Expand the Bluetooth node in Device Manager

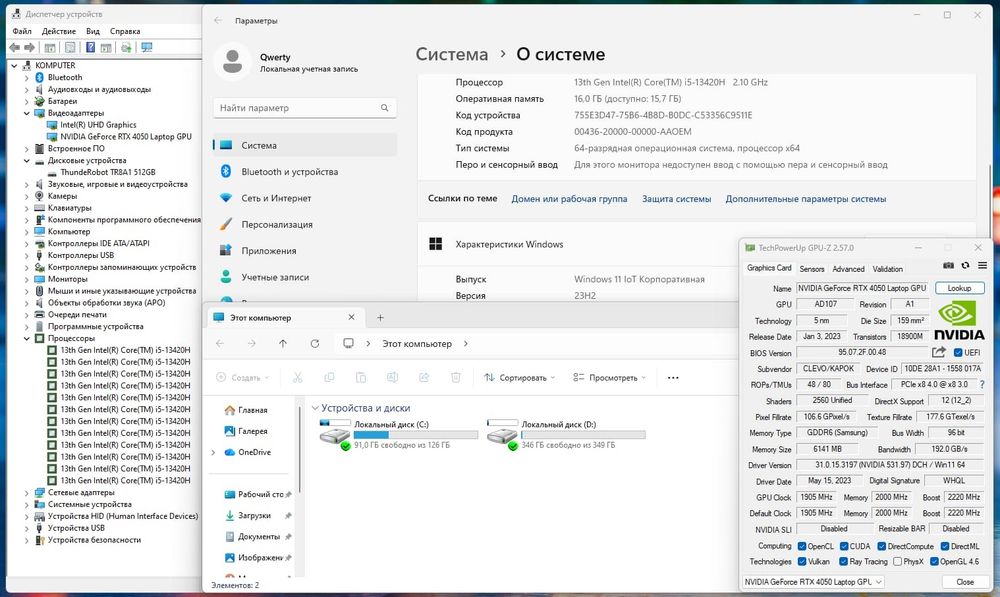[x=27, y=77]
